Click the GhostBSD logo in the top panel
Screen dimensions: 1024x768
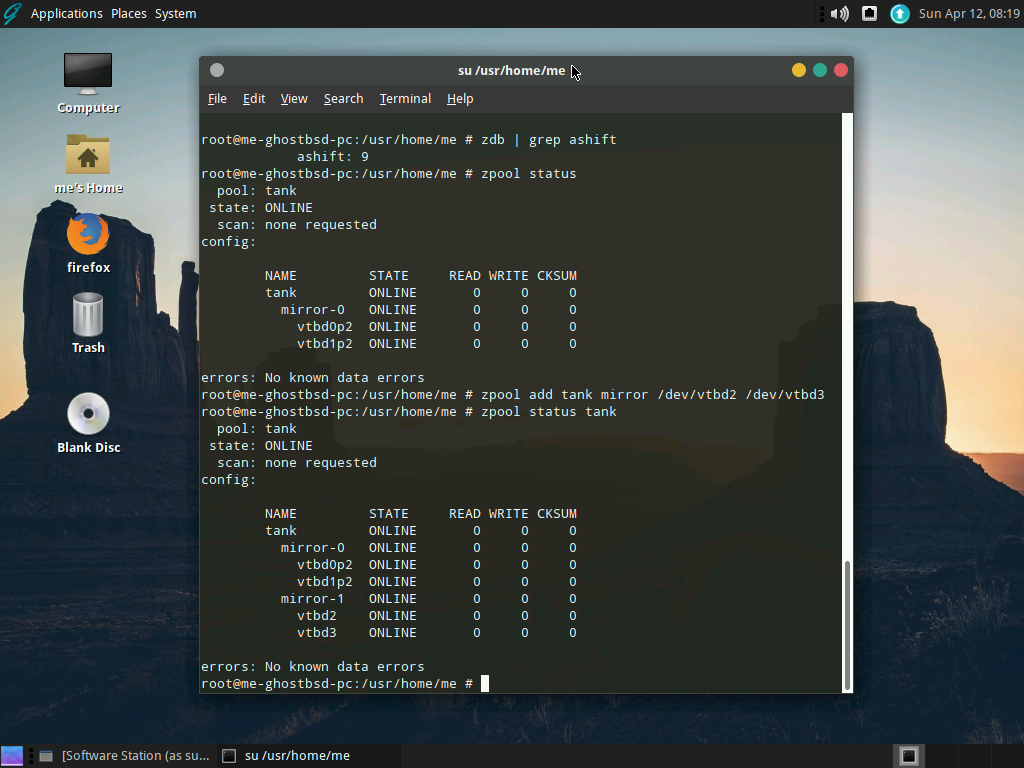12,13
